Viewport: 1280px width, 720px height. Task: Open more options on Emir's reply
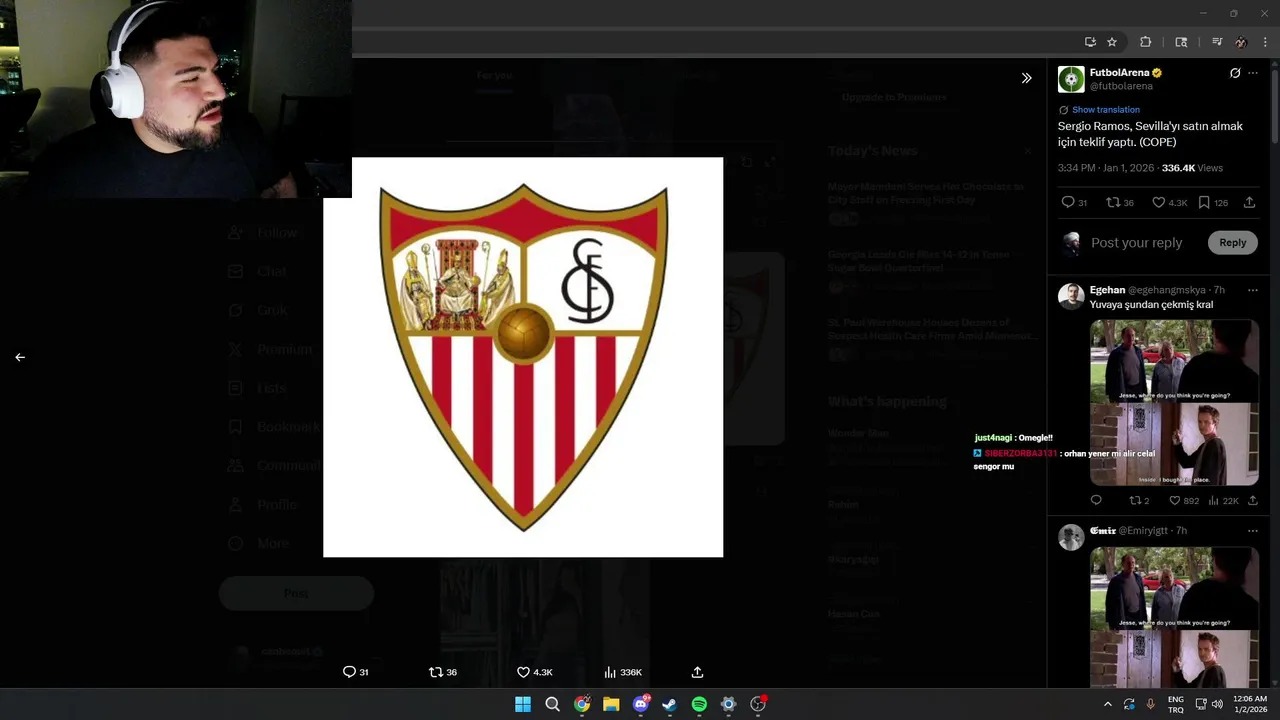point(1253,530)
